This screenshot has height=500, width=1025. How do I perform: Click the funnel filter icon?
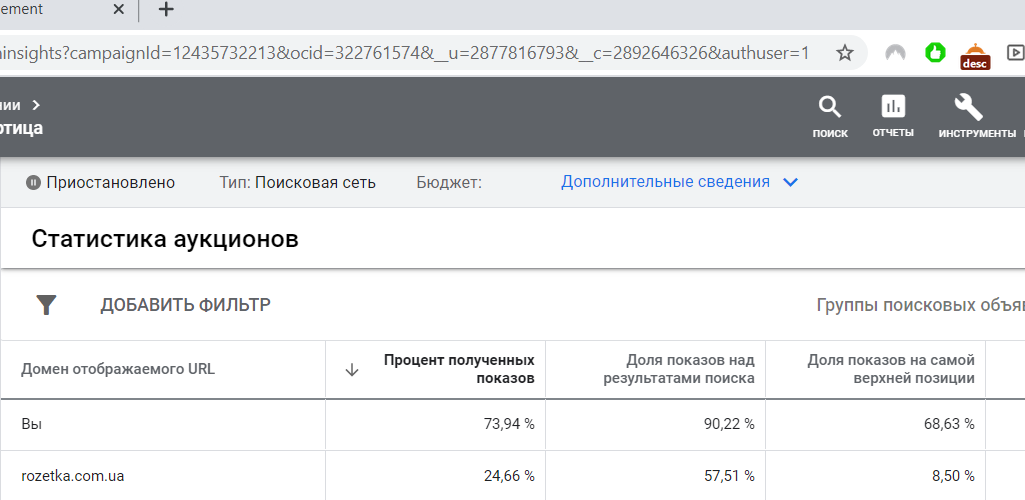point(46,305)
